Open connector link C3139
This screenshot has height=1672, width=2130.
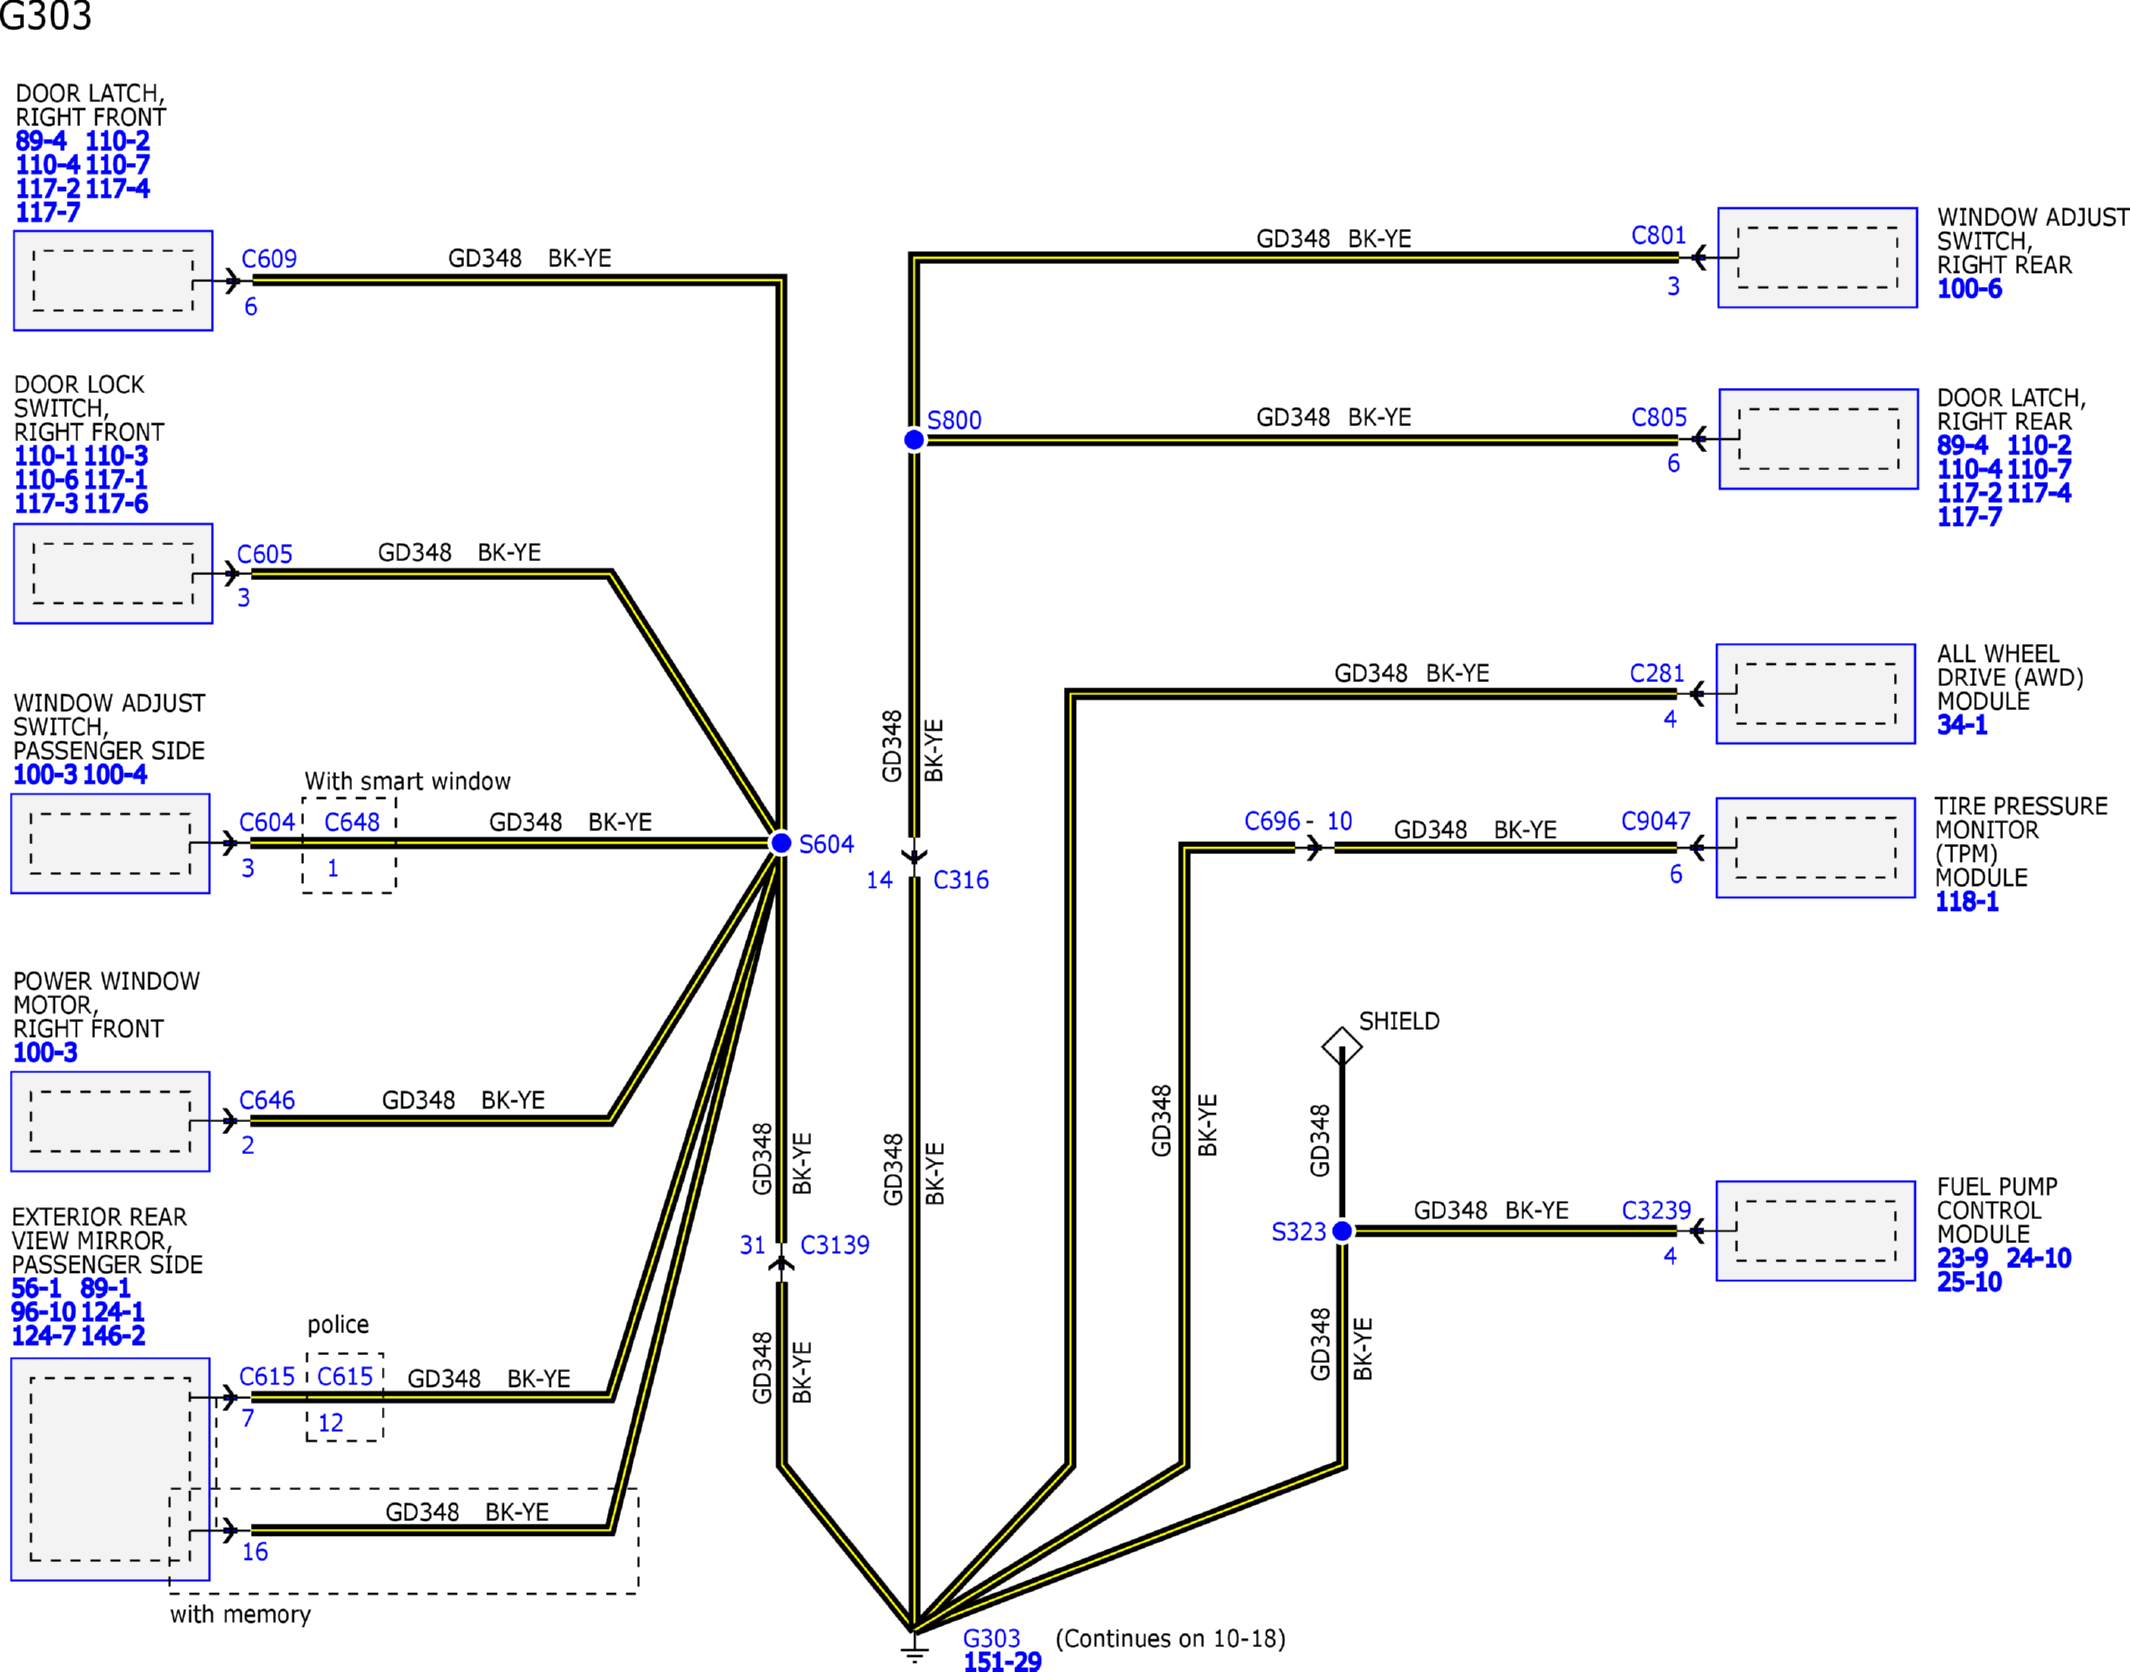[835, 1245]
